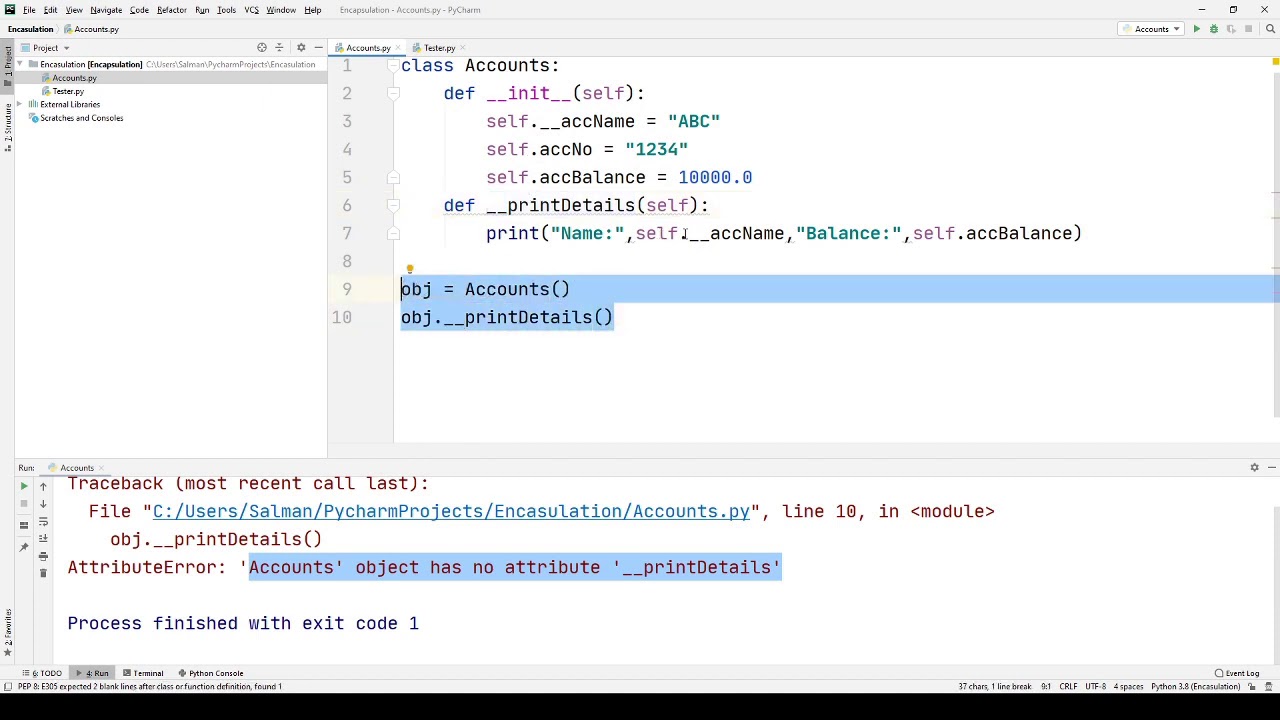Click the yellow inspection indicator atop editor

[1275, 63]
